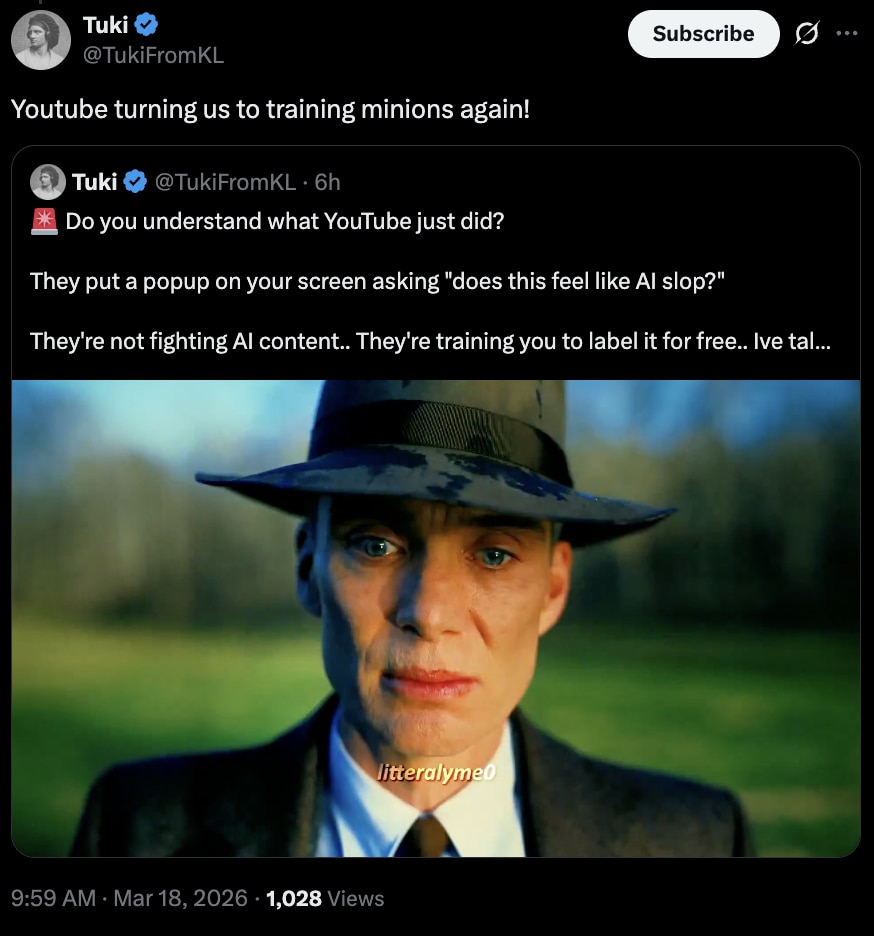Open the Grok explain-post icon
Image resolution: width=874 pixels, height=936 pixels.
click(x=806, y=33)
